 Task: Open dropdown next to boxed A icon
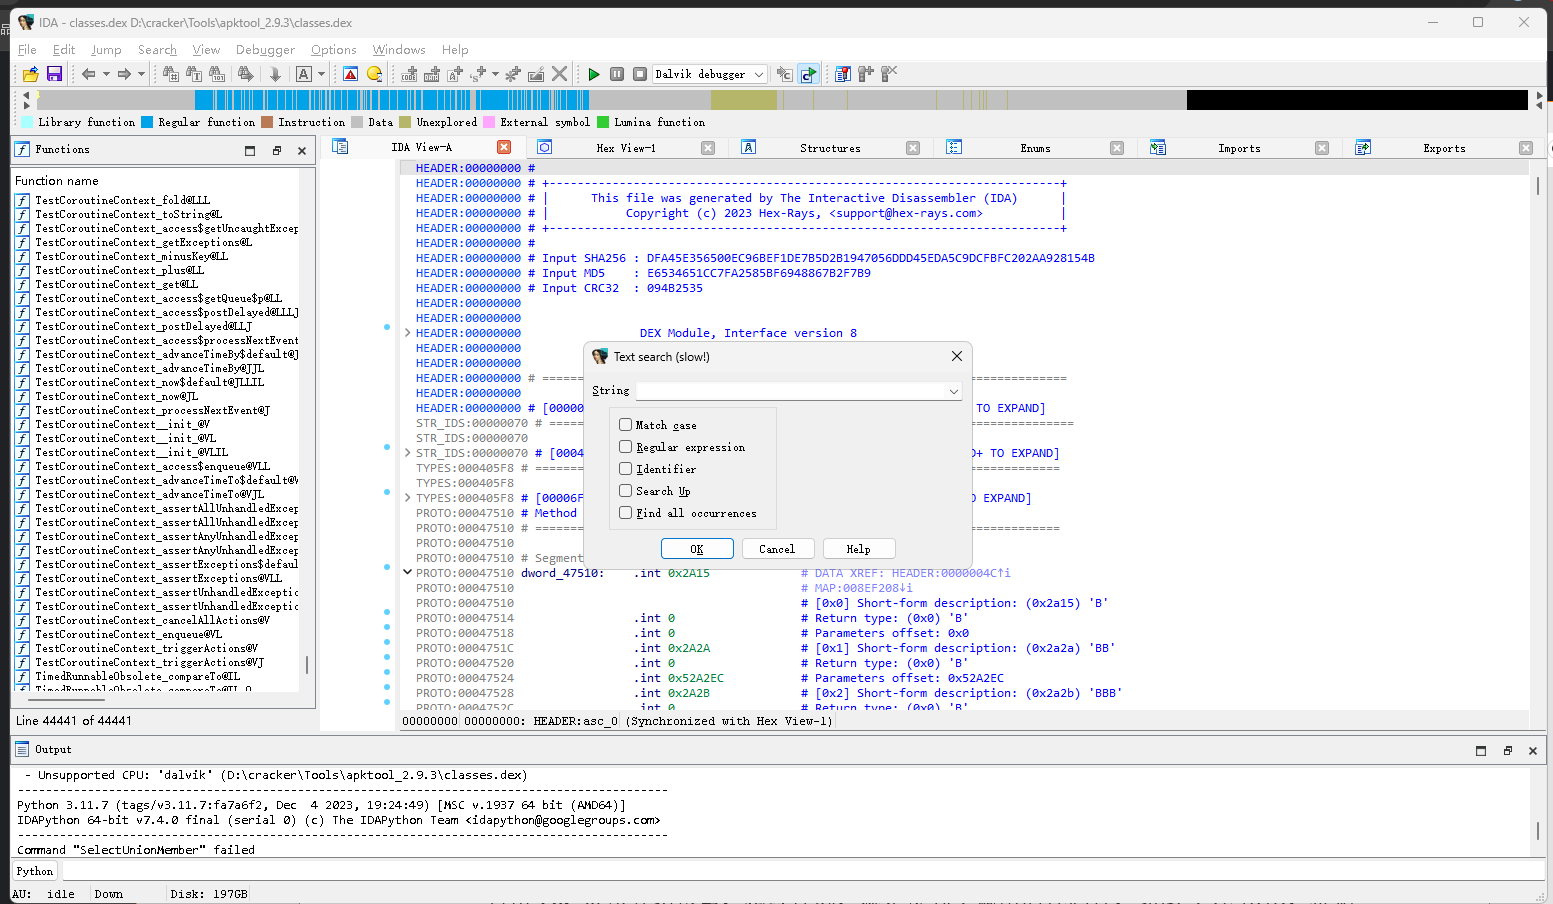(x=321, y=74)
